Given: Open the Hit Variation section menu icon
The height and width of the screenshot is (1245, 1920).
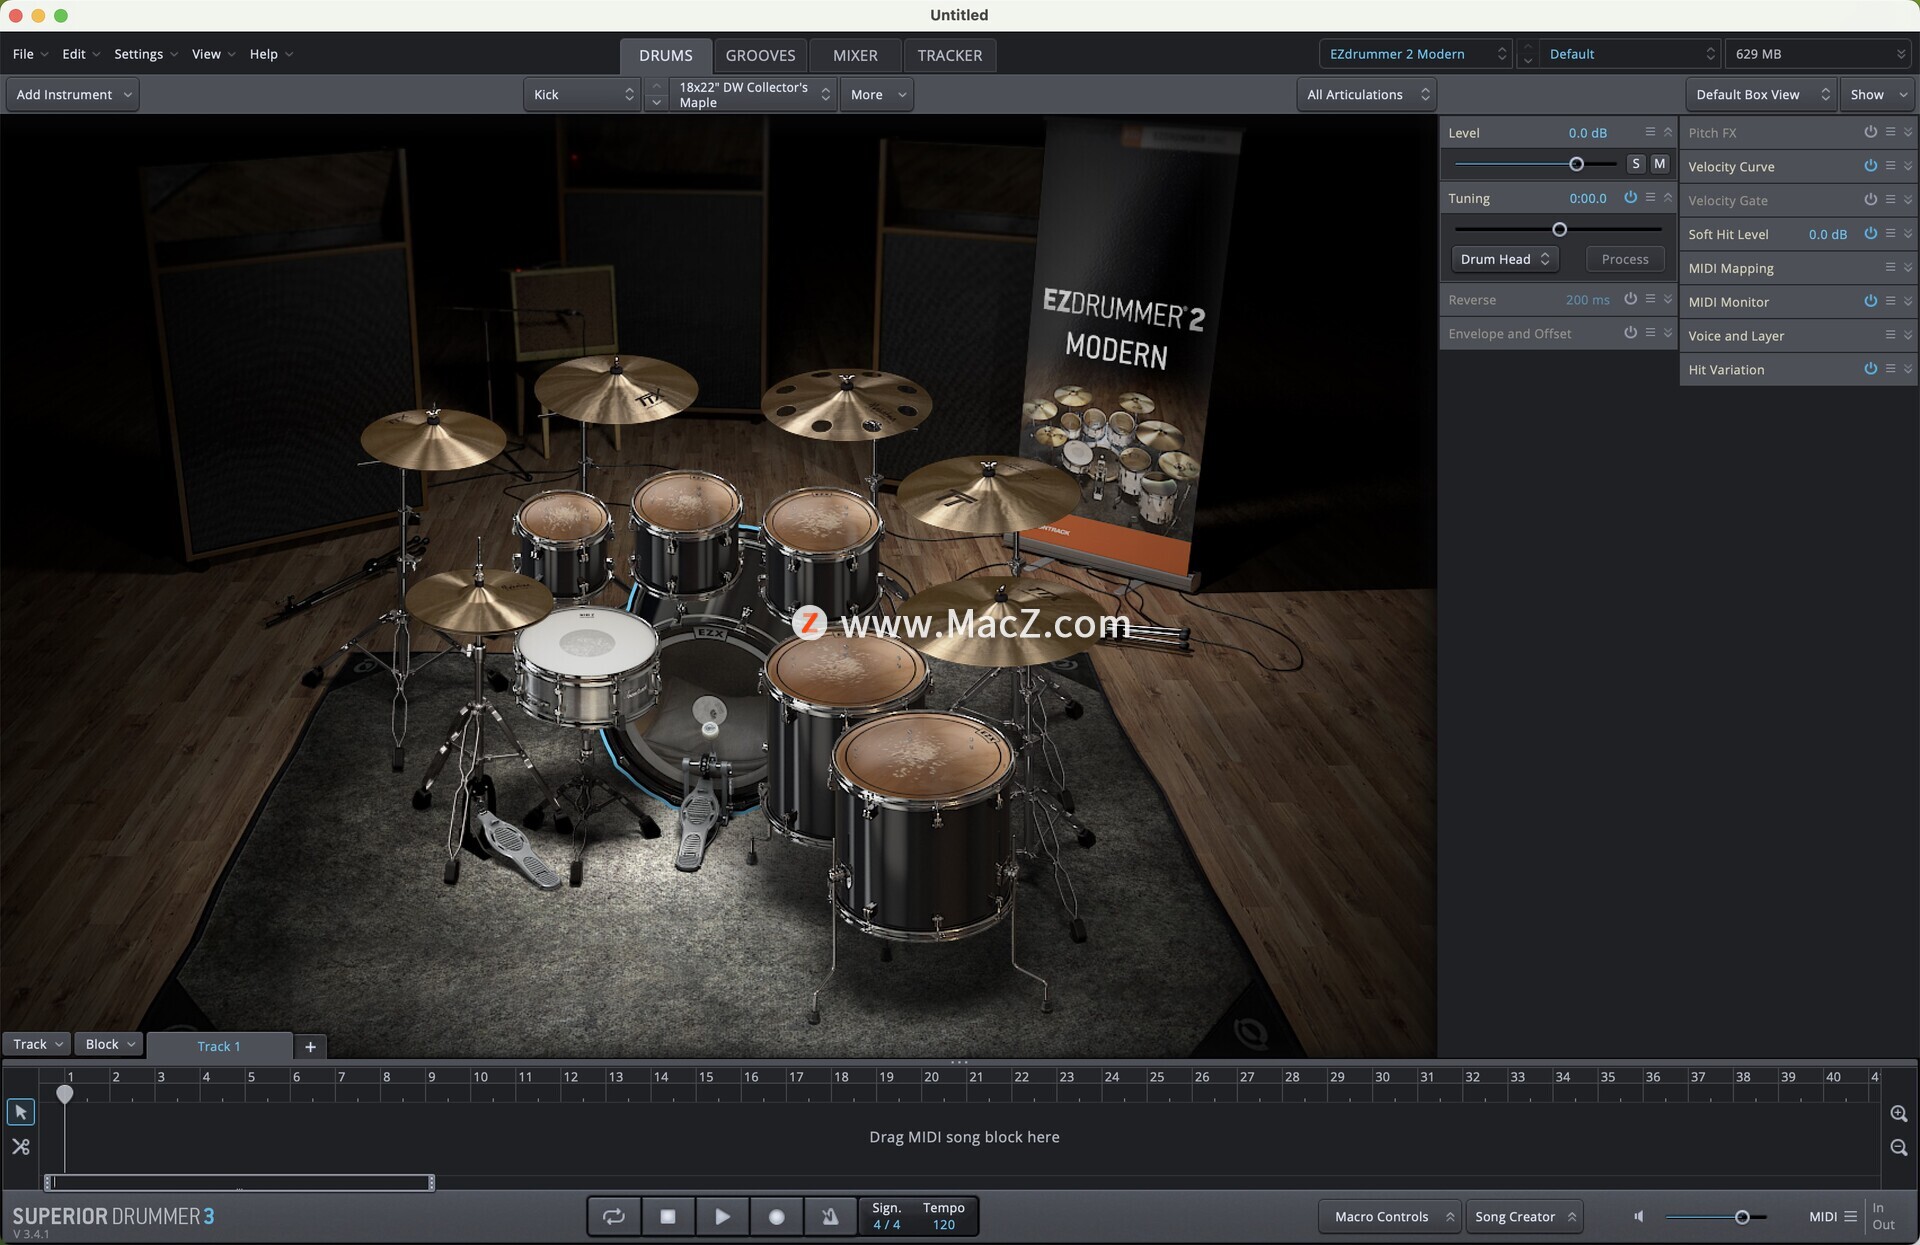Looking at the screenshot, I should coord(1890,369).
